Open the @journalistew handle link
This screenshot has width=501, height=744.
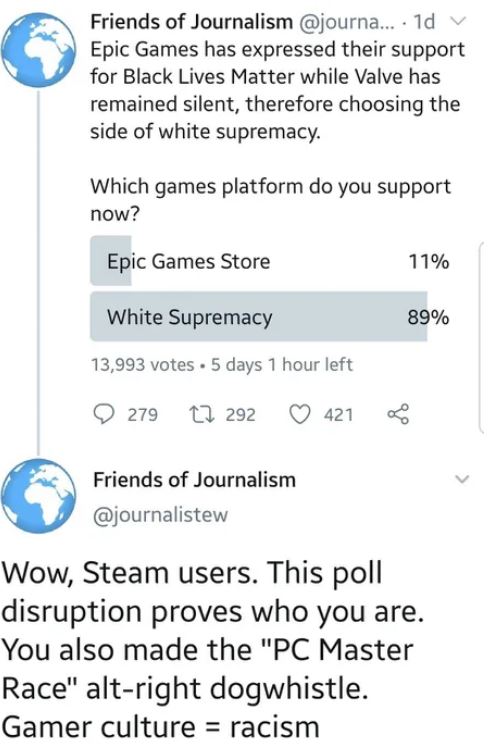coord(160,515)
